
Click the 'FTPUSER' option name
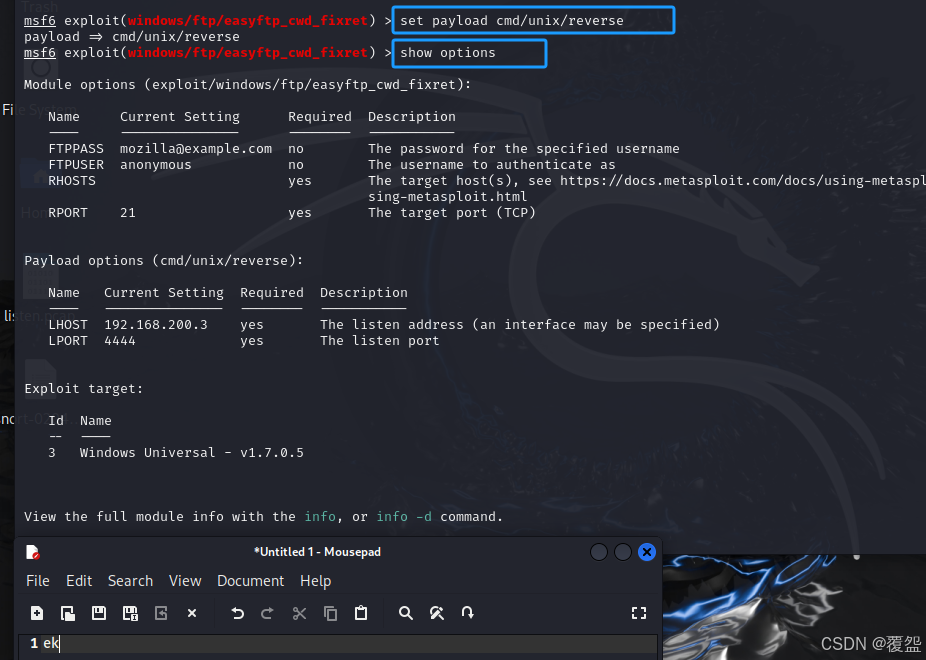point(76,165)
